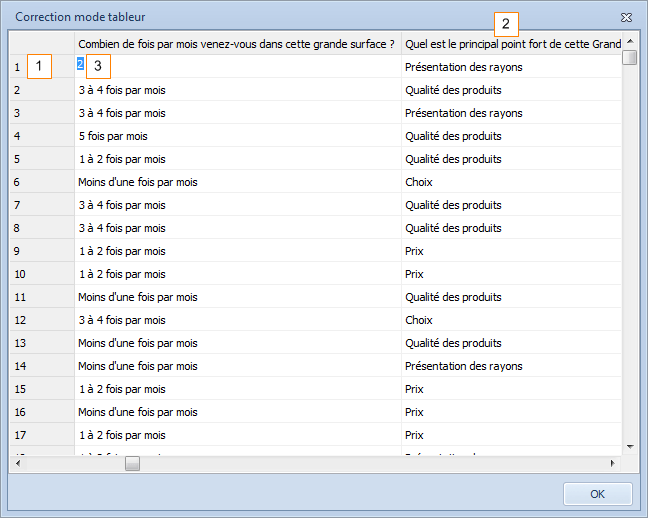This screenshot has width=648, height=518.
Task: Click the horizontal scrollbar right arrow
Action: point(613,463)
